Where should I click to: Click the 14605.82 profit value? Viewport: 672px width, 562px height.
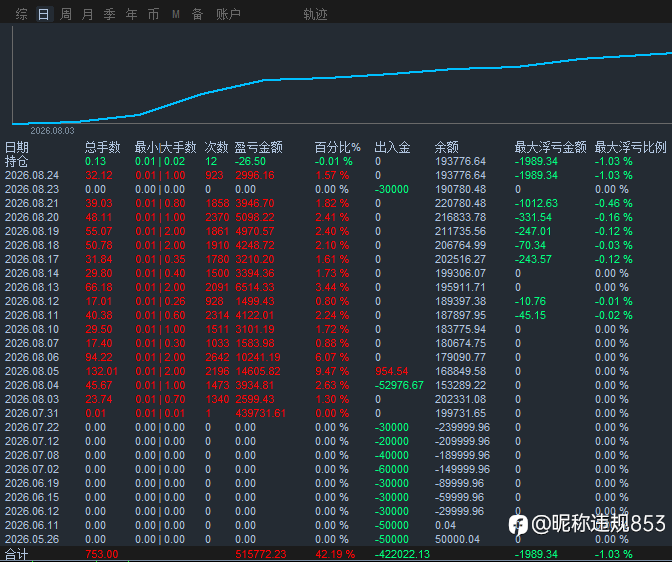(258, 371)
